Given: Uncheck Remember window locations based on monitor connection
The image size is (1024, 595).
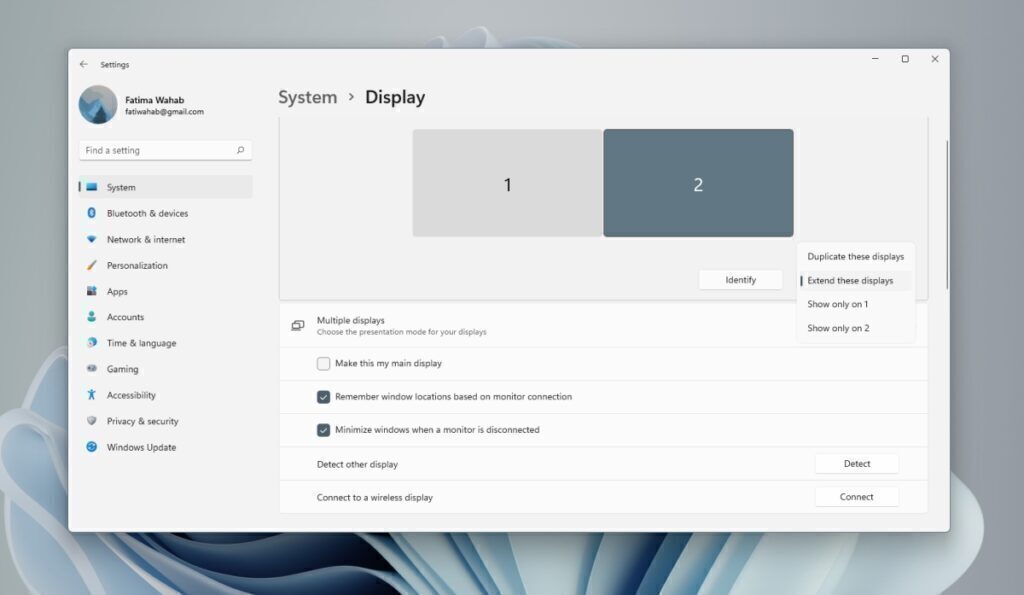Looking at the screenshot, I should [323, 397].
